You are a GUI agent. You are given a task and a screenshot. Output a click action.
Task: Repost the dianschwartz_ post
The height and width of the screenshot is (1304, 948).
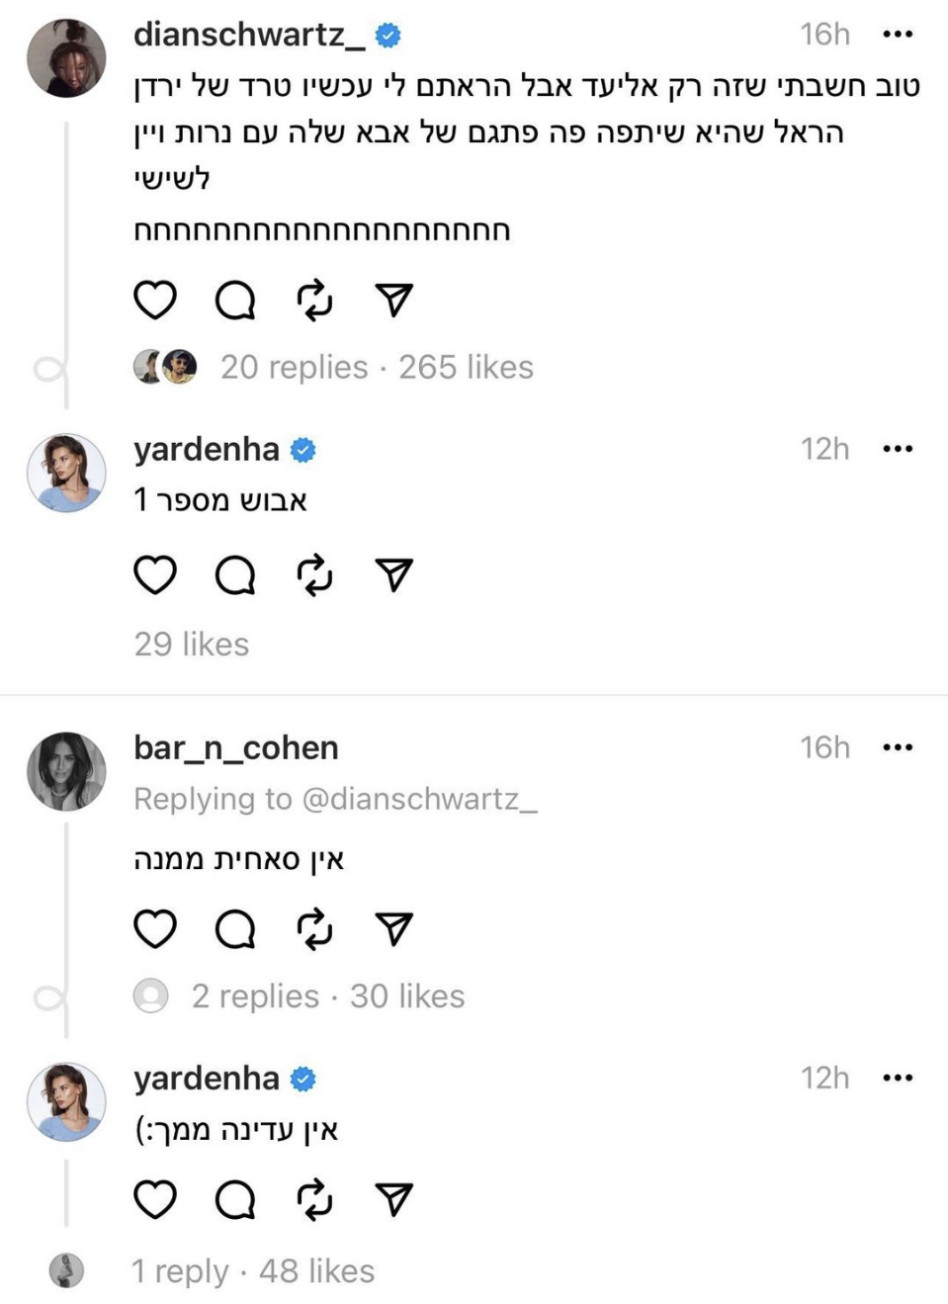(315, 301)
